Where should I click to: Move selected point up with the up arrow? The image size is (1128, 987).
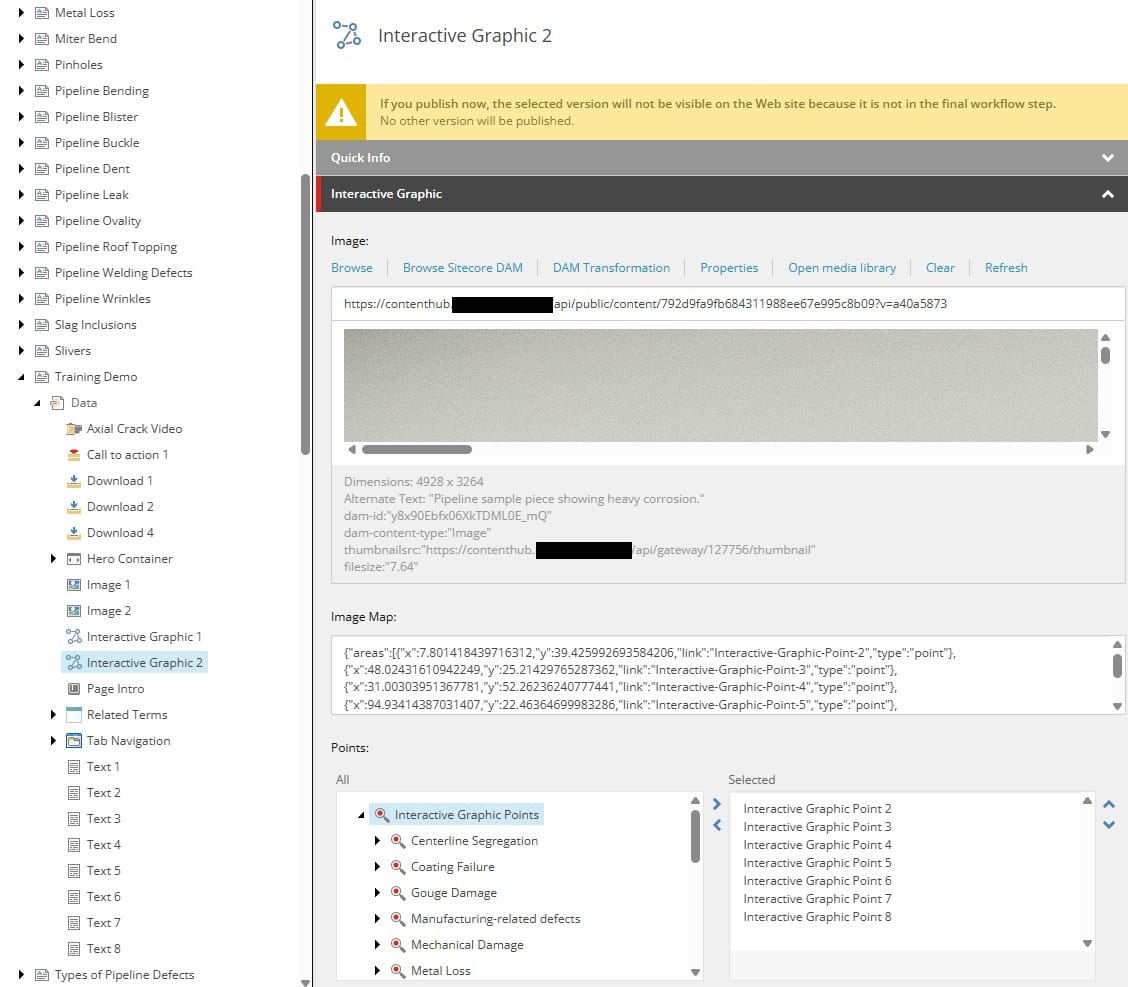point(1108,804)
